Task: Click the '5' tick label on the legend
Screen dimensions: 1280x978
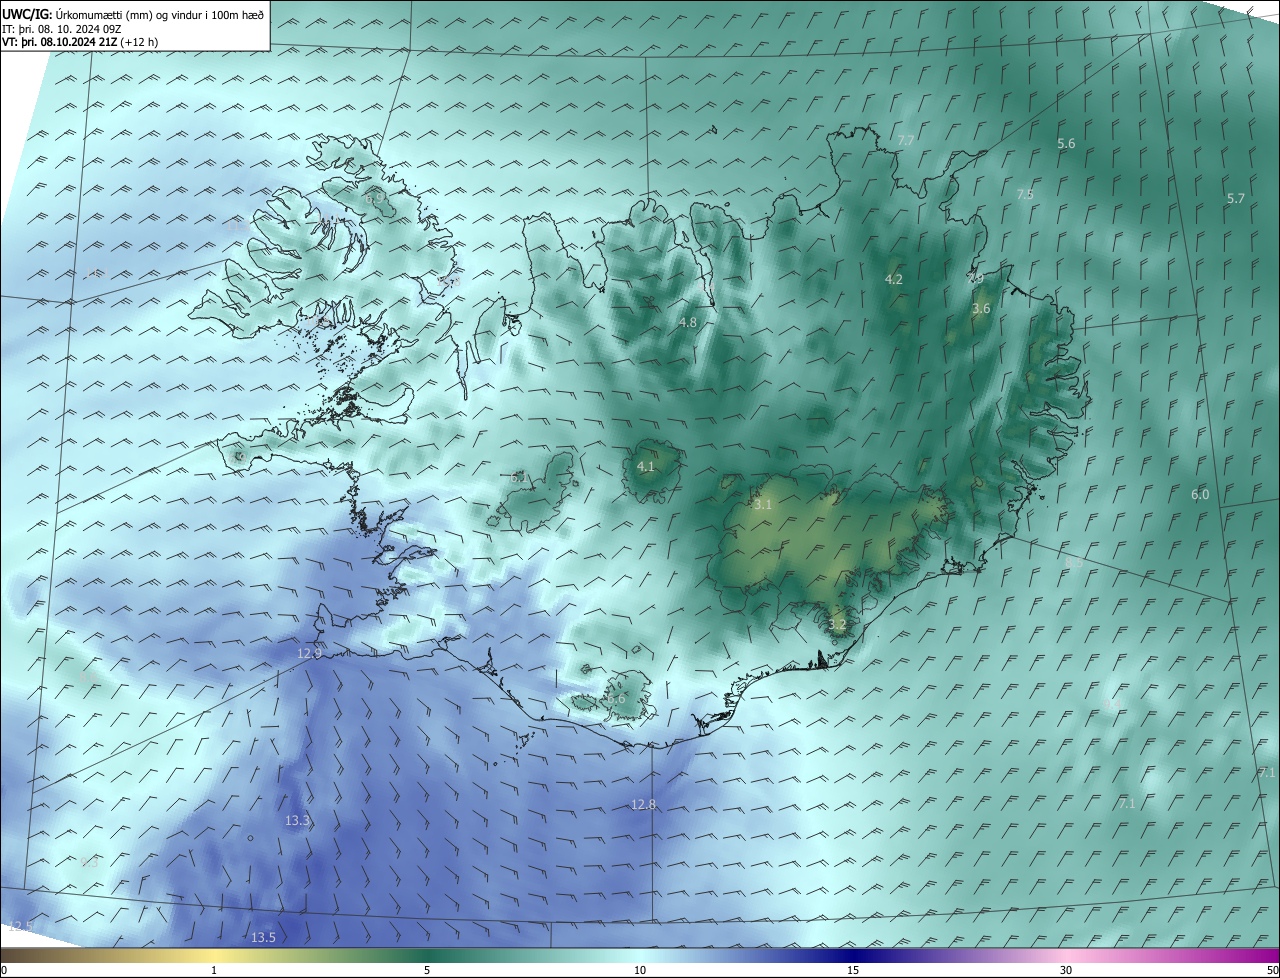Action: coord(427,971)
